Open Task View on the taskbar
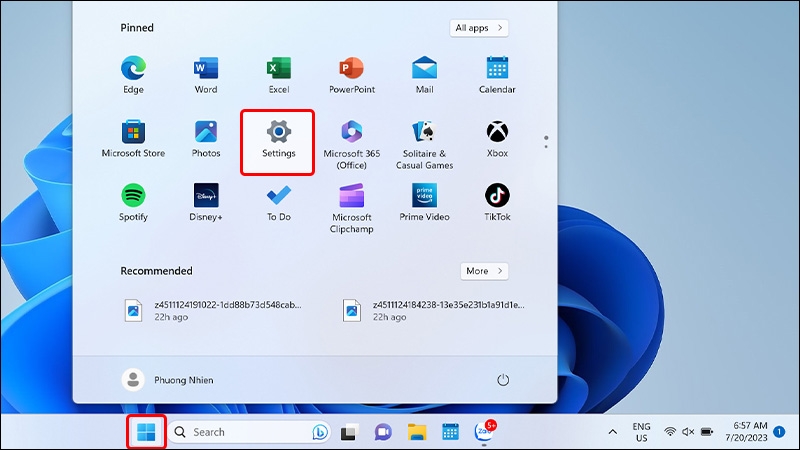The width and height of the screenshot is (800, 450). tap(349, 432)
